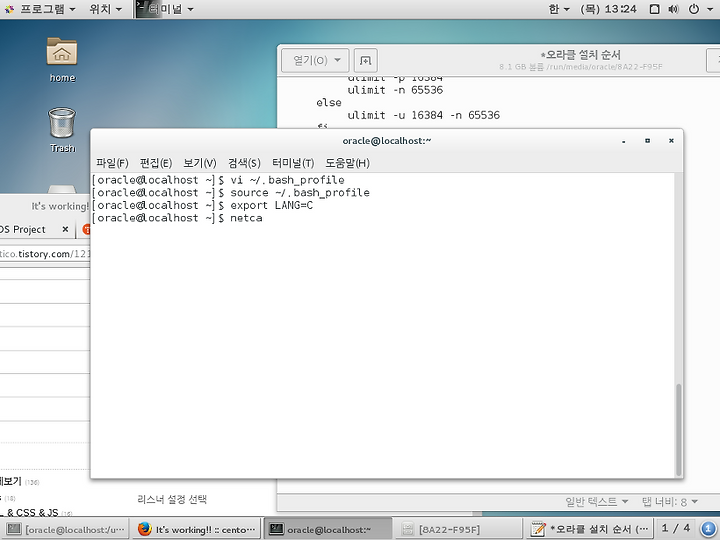Open the 한 input method menu
Screen dimensions: 720x540
tap(559, 9)
